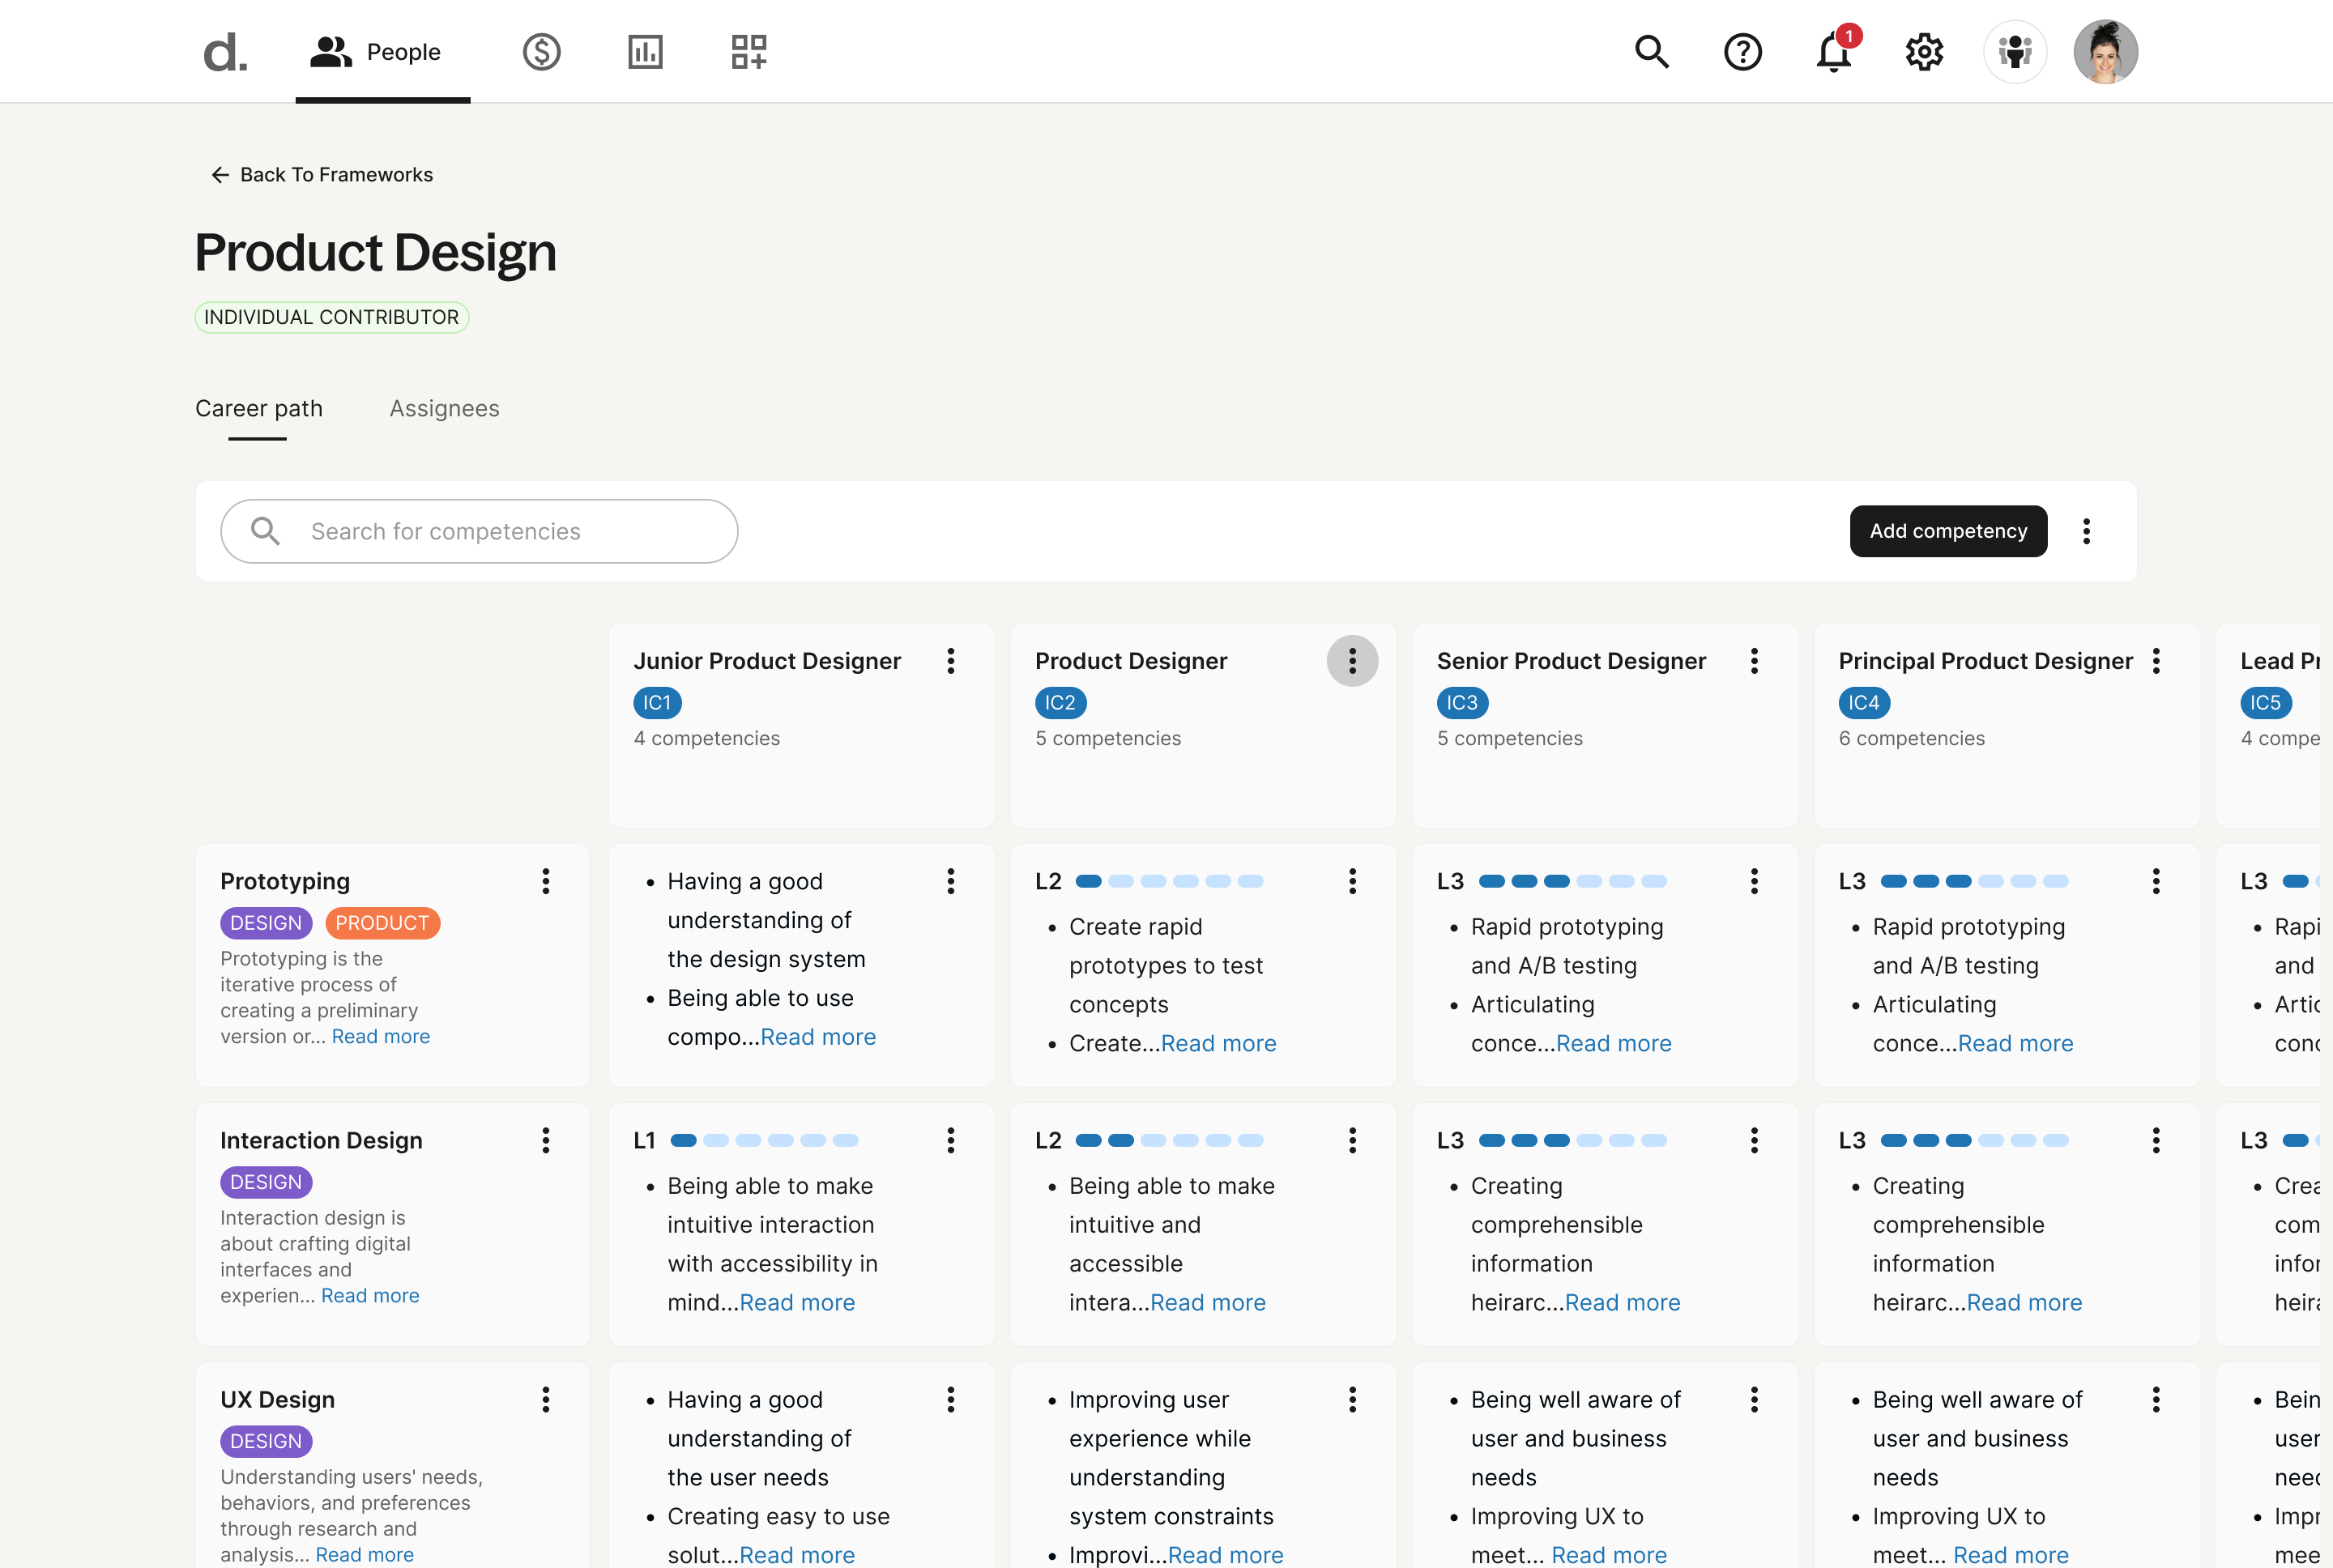Open Interaction Design competency kebab menu
Viewport: 2333px width, 1568px height.
coord(546,1140)
